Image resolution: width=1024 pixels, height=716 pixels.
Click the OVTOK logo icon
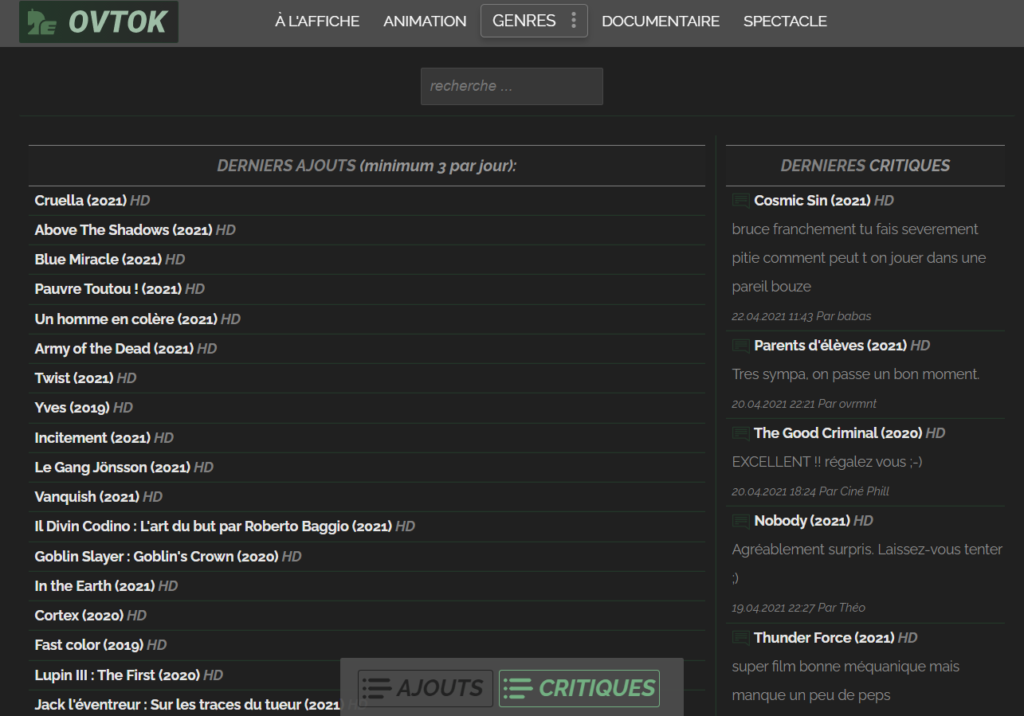point(42,22)
